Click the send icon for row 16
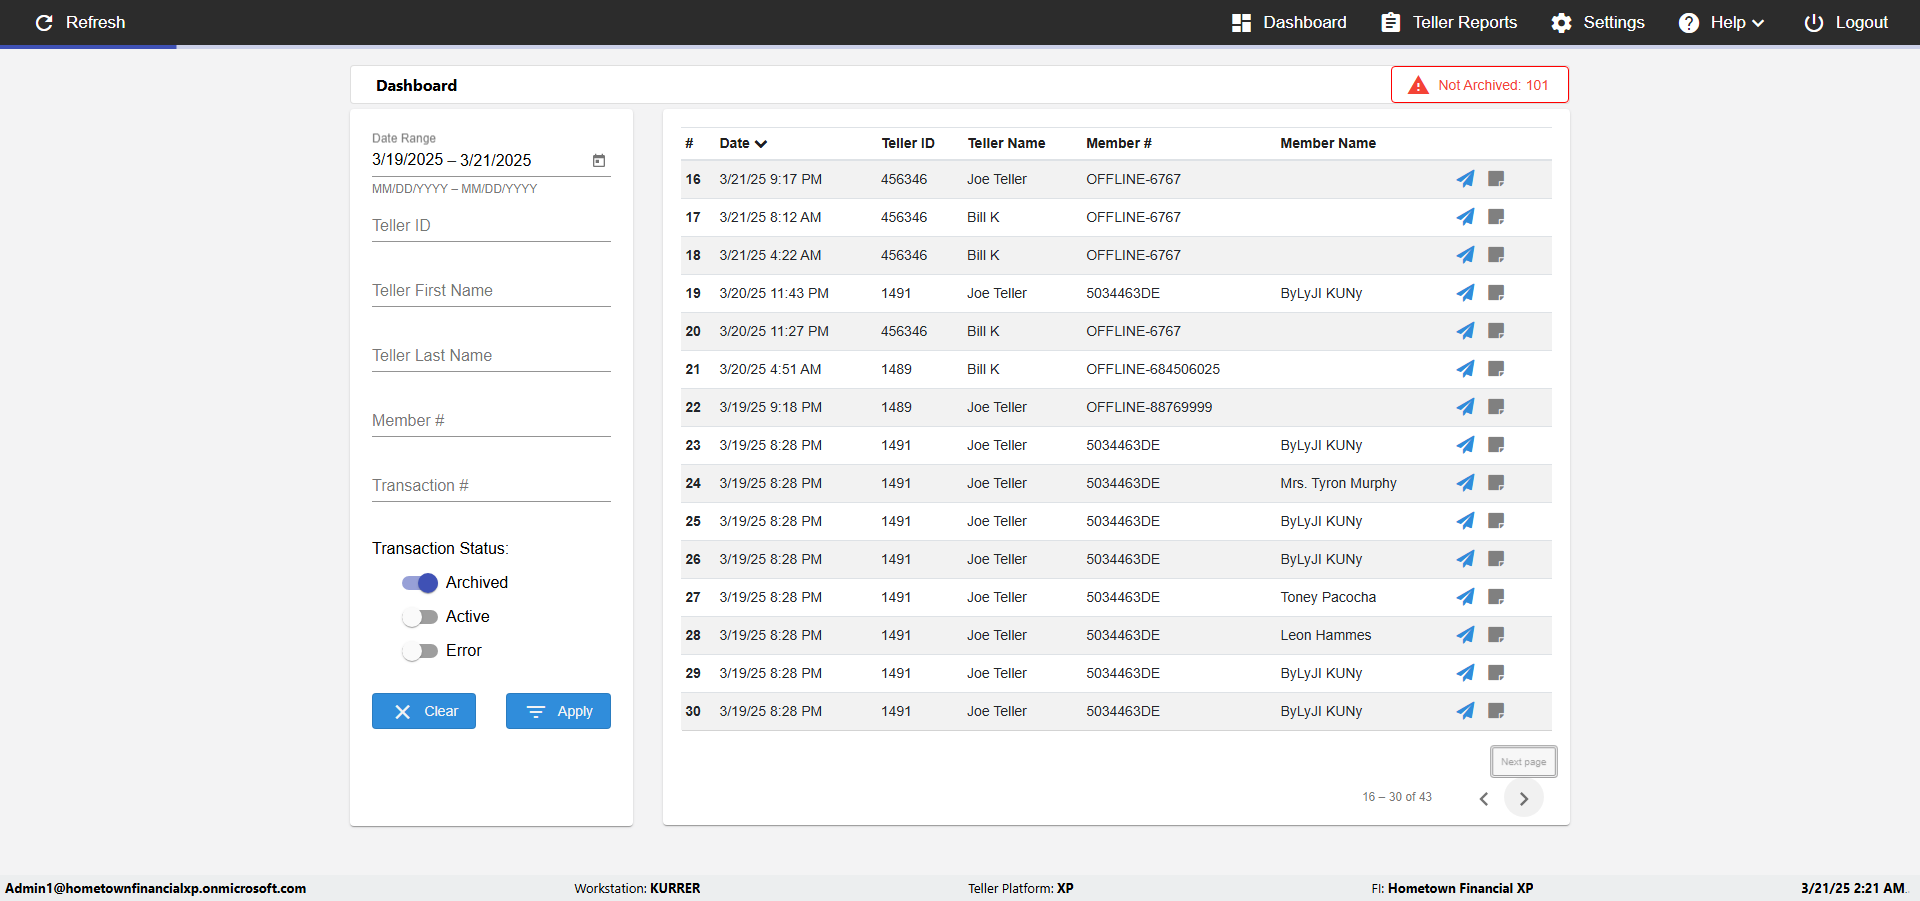The image size is (1920, 901). (x=1465, y=179)
